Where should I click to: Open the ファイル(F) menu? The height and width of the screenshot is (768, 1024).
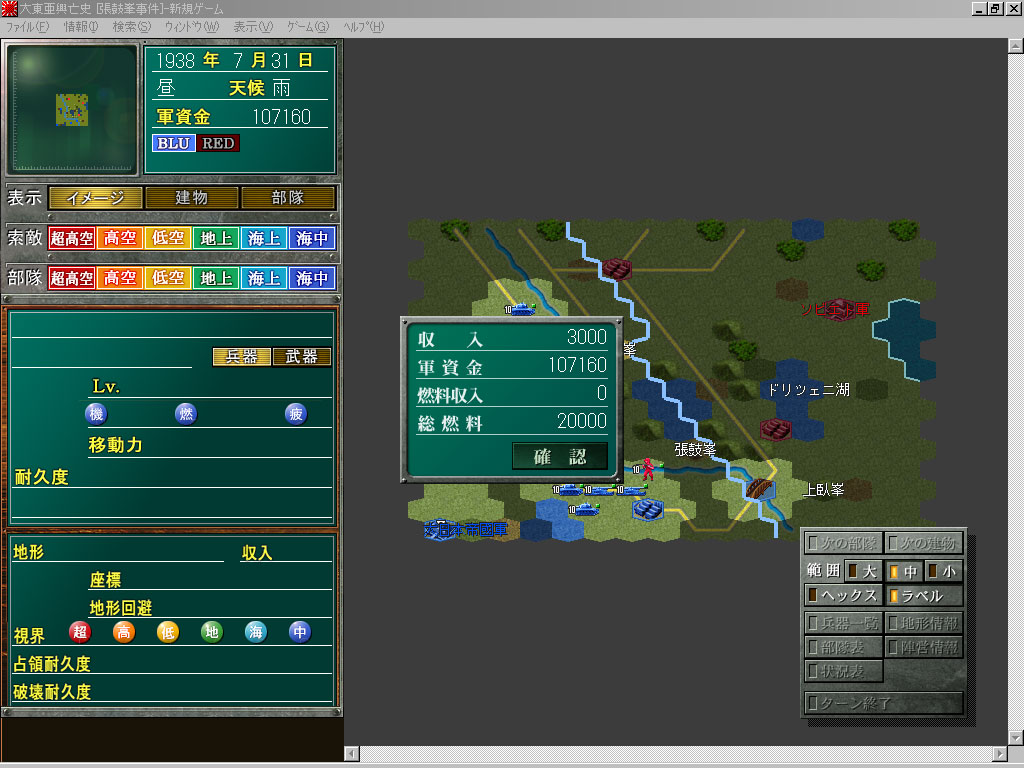[x=27, y=27]
